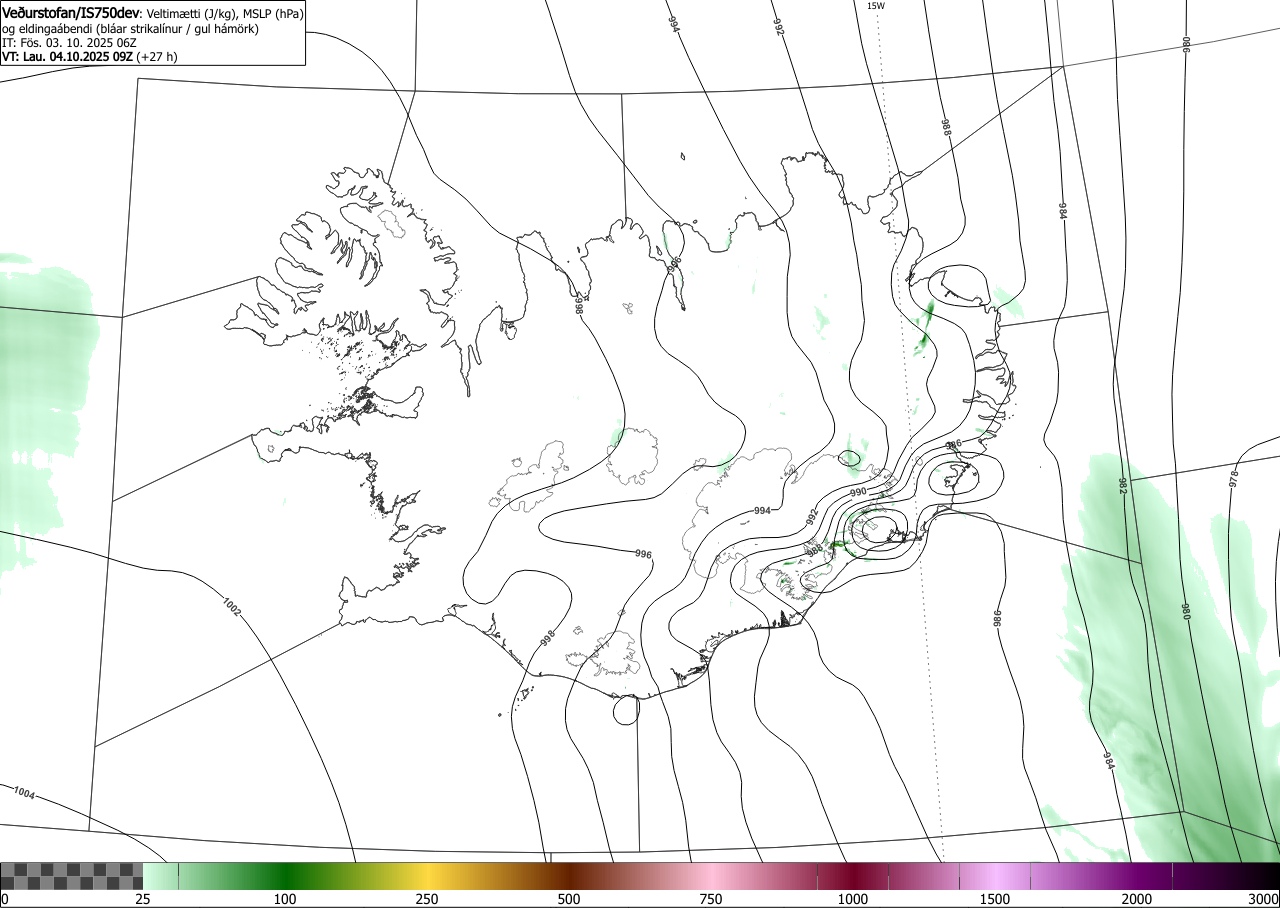Click the color scale value 250
Screen dimensions: 1280x908
coord(427,900)
